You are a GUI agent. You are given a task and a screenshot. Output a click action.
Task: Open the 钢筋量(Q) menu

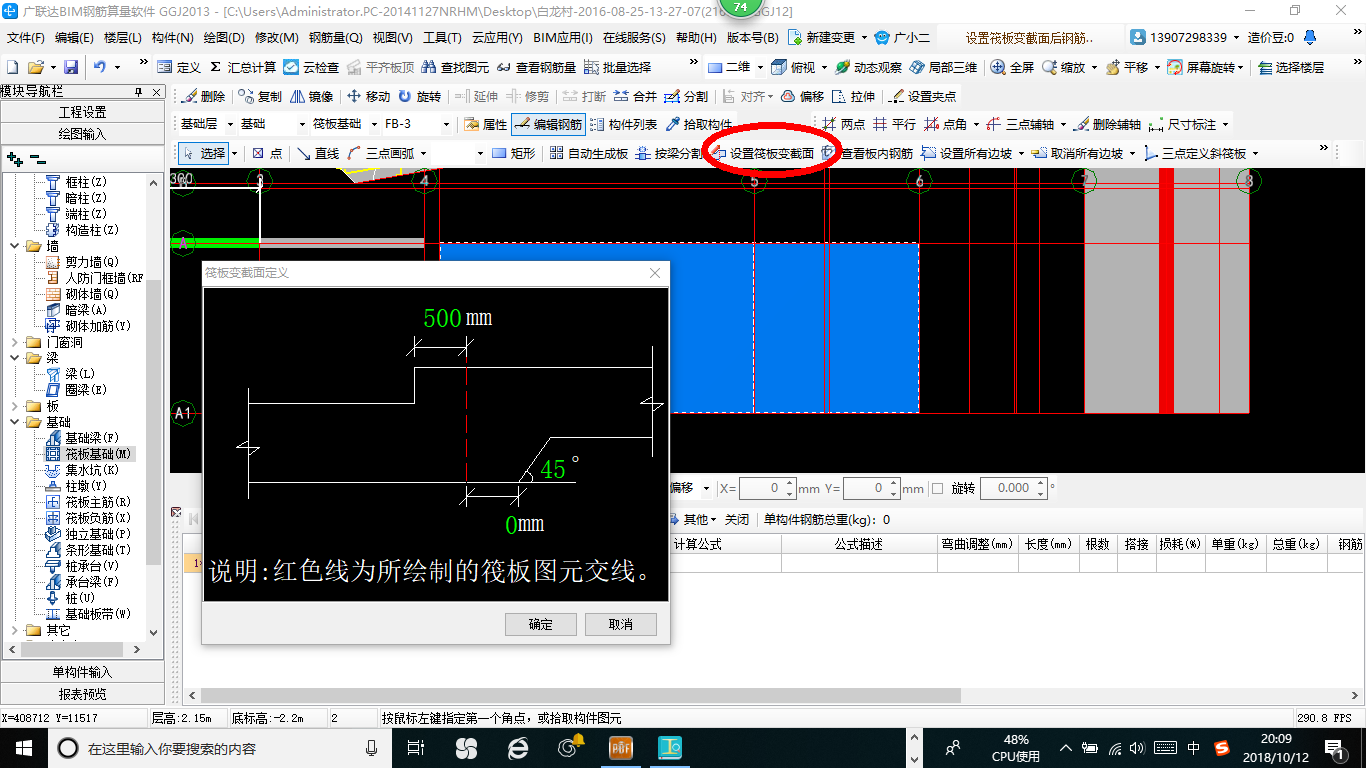336,38
